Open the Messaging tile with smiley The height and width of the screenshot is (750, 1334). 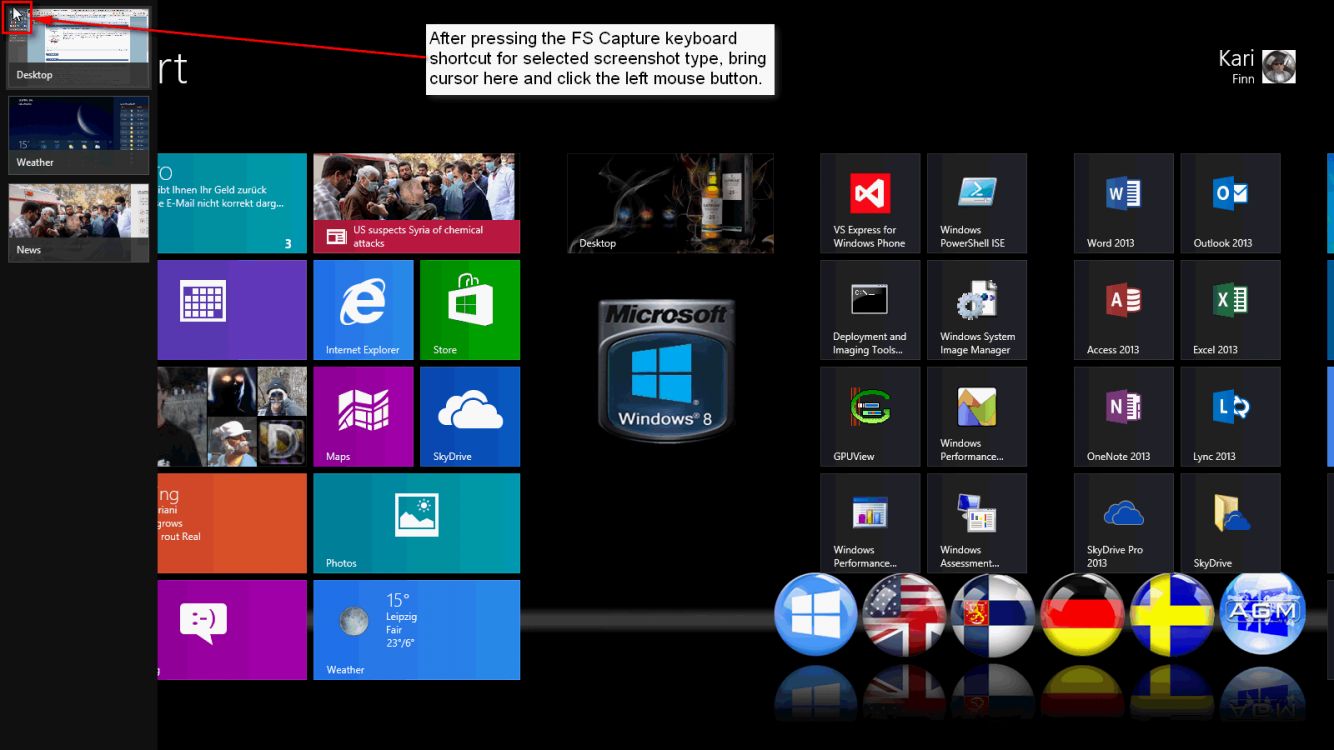(x=232, y=630)
